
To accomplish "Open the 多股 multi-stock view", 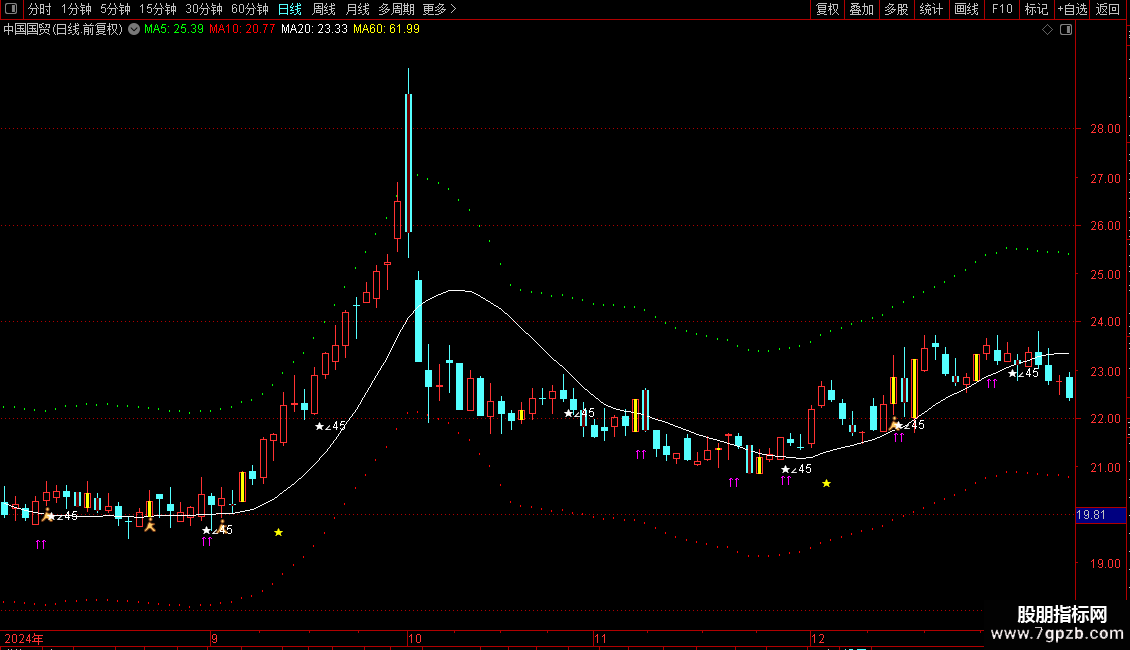I will (896, 9).
